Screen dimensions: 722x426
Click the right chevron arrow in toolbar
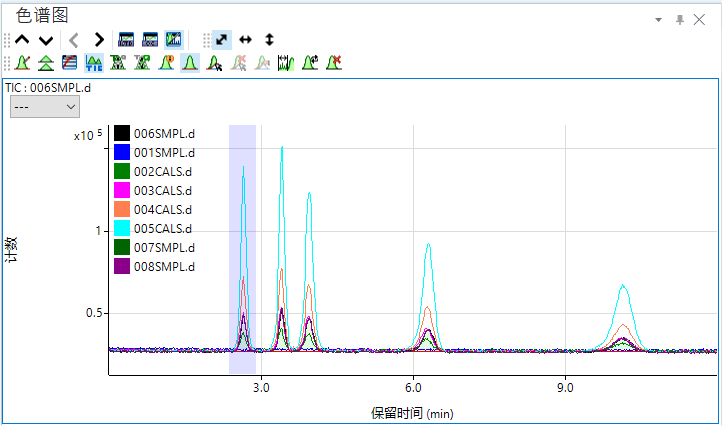pyautogui.click(x=99, y=40)
